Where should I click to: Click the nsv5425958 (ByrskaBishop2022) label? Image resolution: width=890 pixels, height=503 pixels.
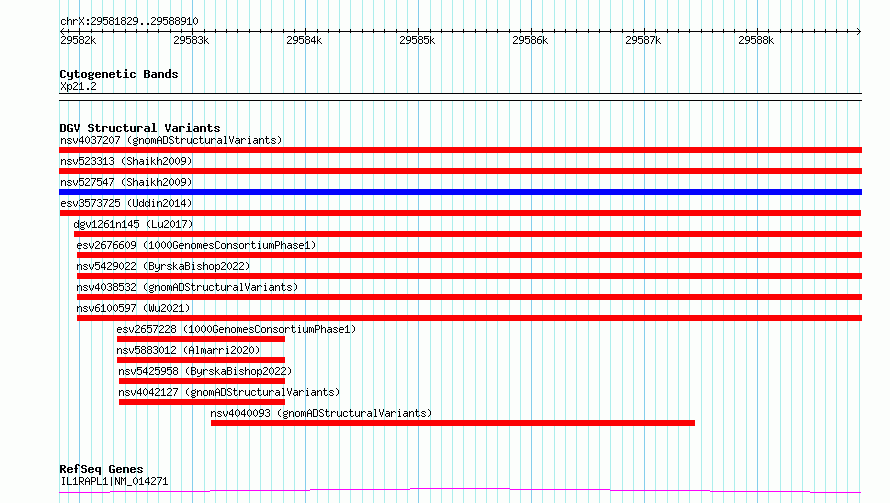(x=205, y=371)
